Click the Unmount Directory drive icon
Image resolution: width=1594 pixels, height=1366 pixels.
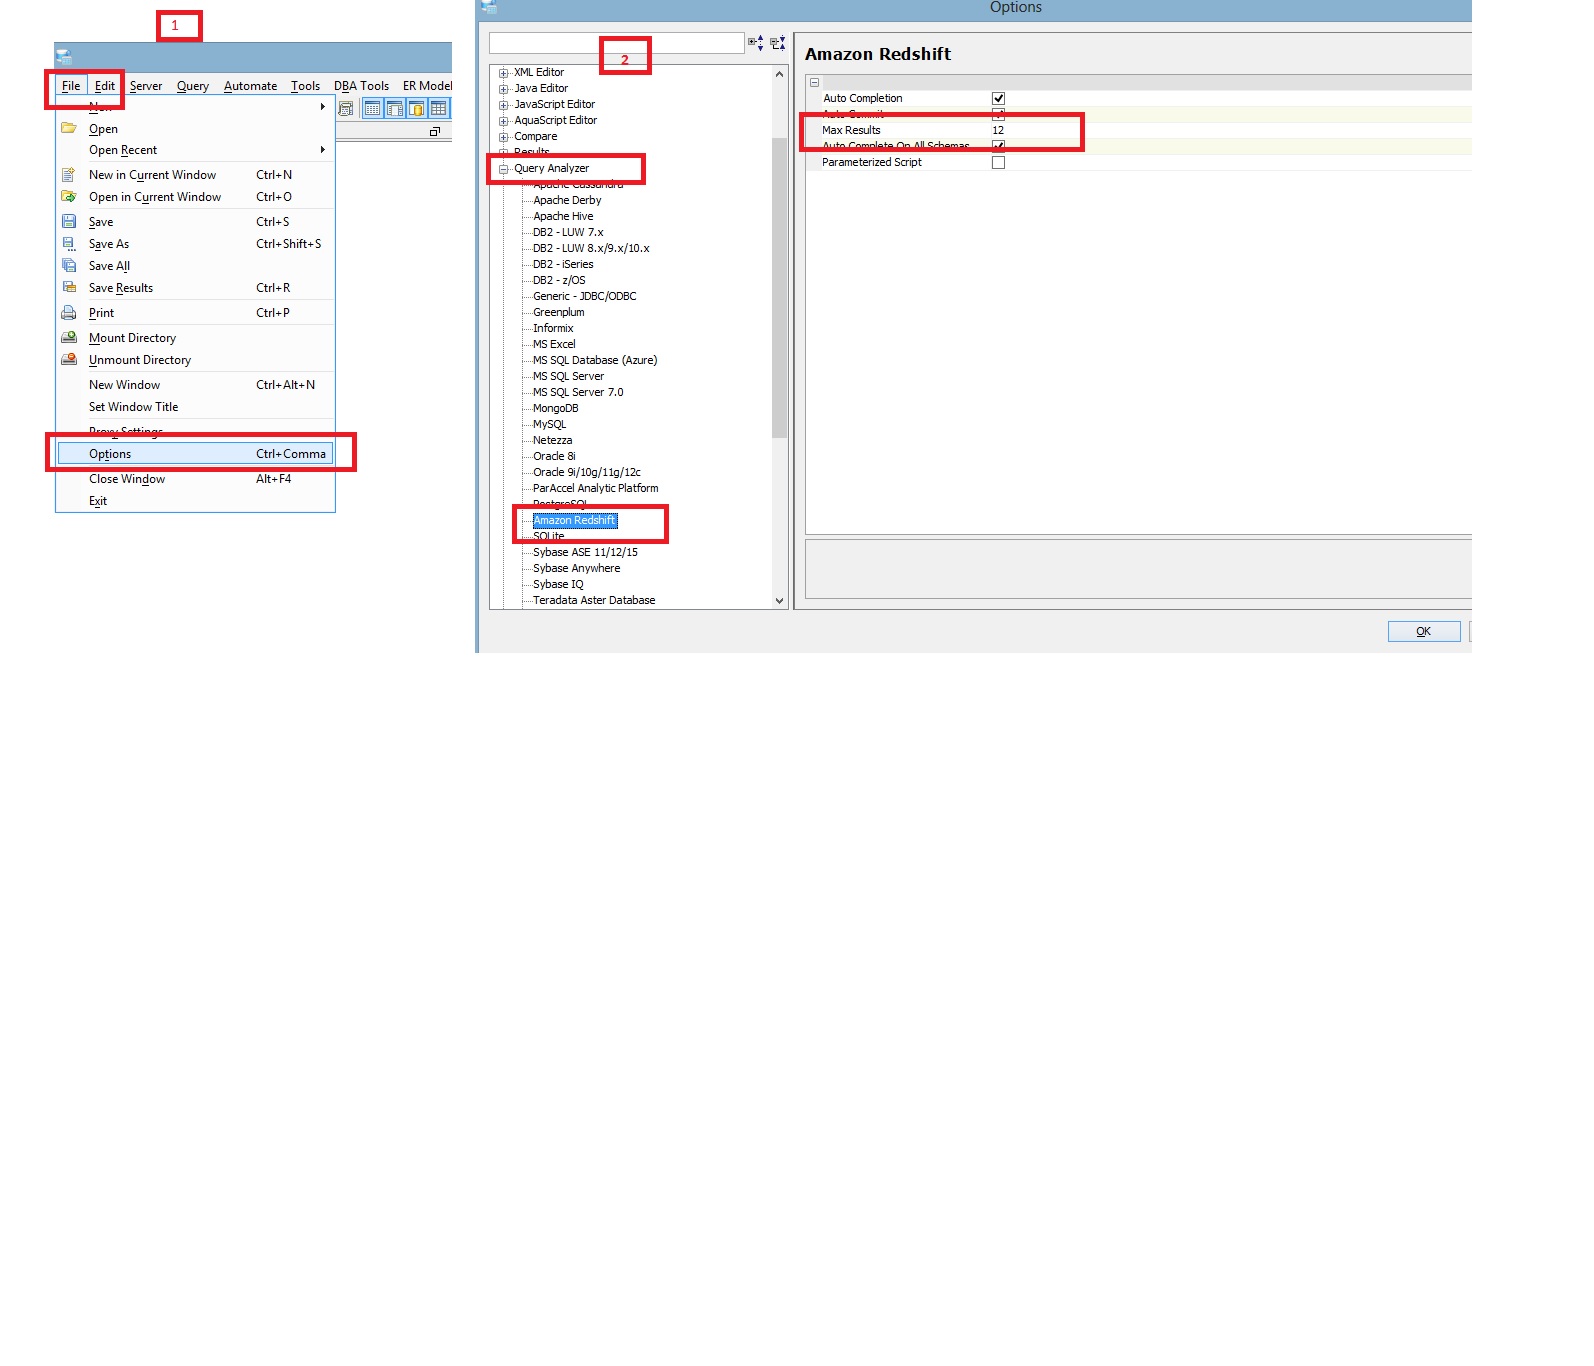point(69,359)
